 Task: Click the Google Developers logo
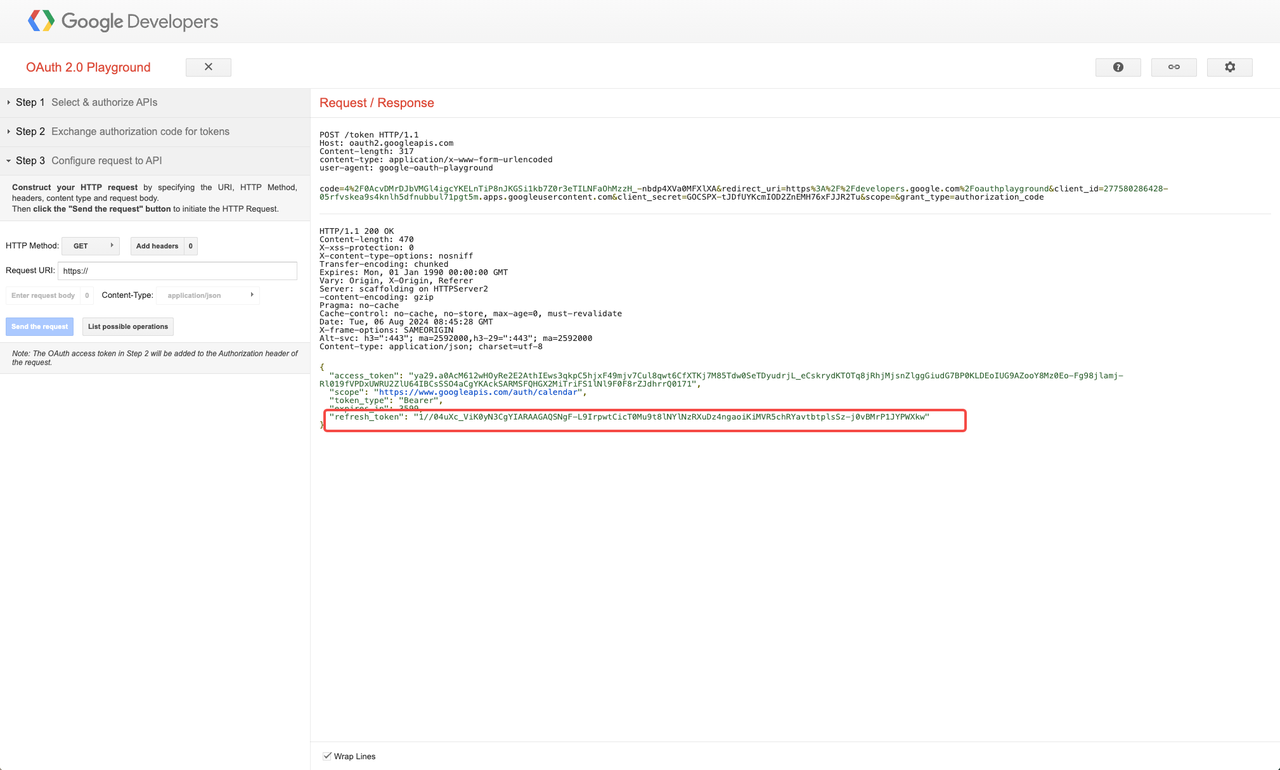coord(123,21)
